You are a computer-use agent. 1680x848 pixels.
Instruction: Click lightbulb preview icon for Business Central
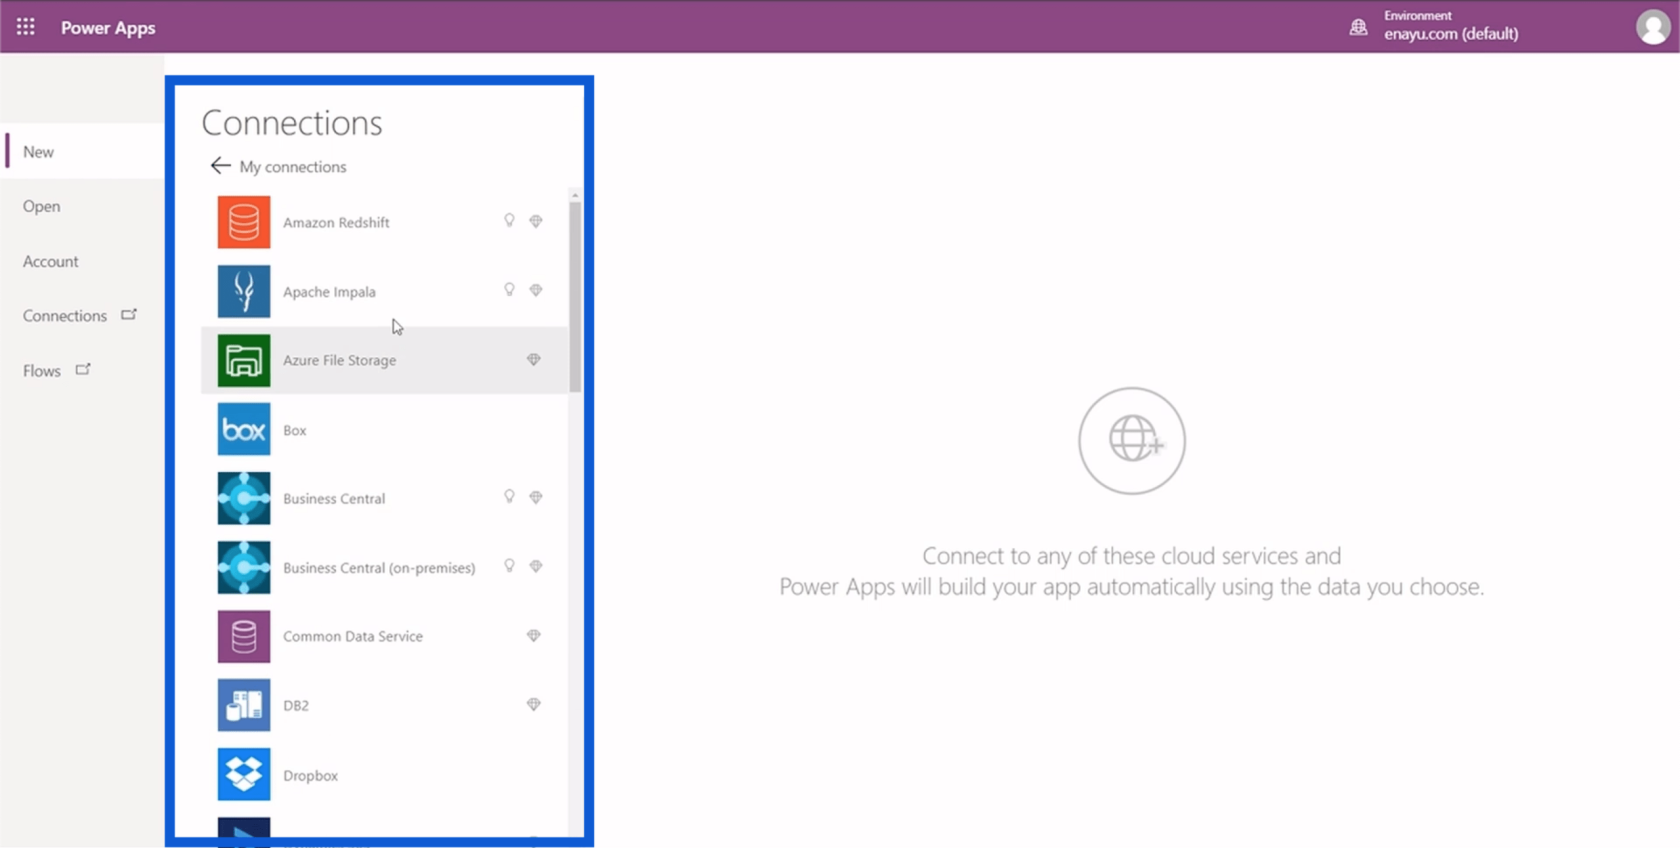[x=509, y=496]
